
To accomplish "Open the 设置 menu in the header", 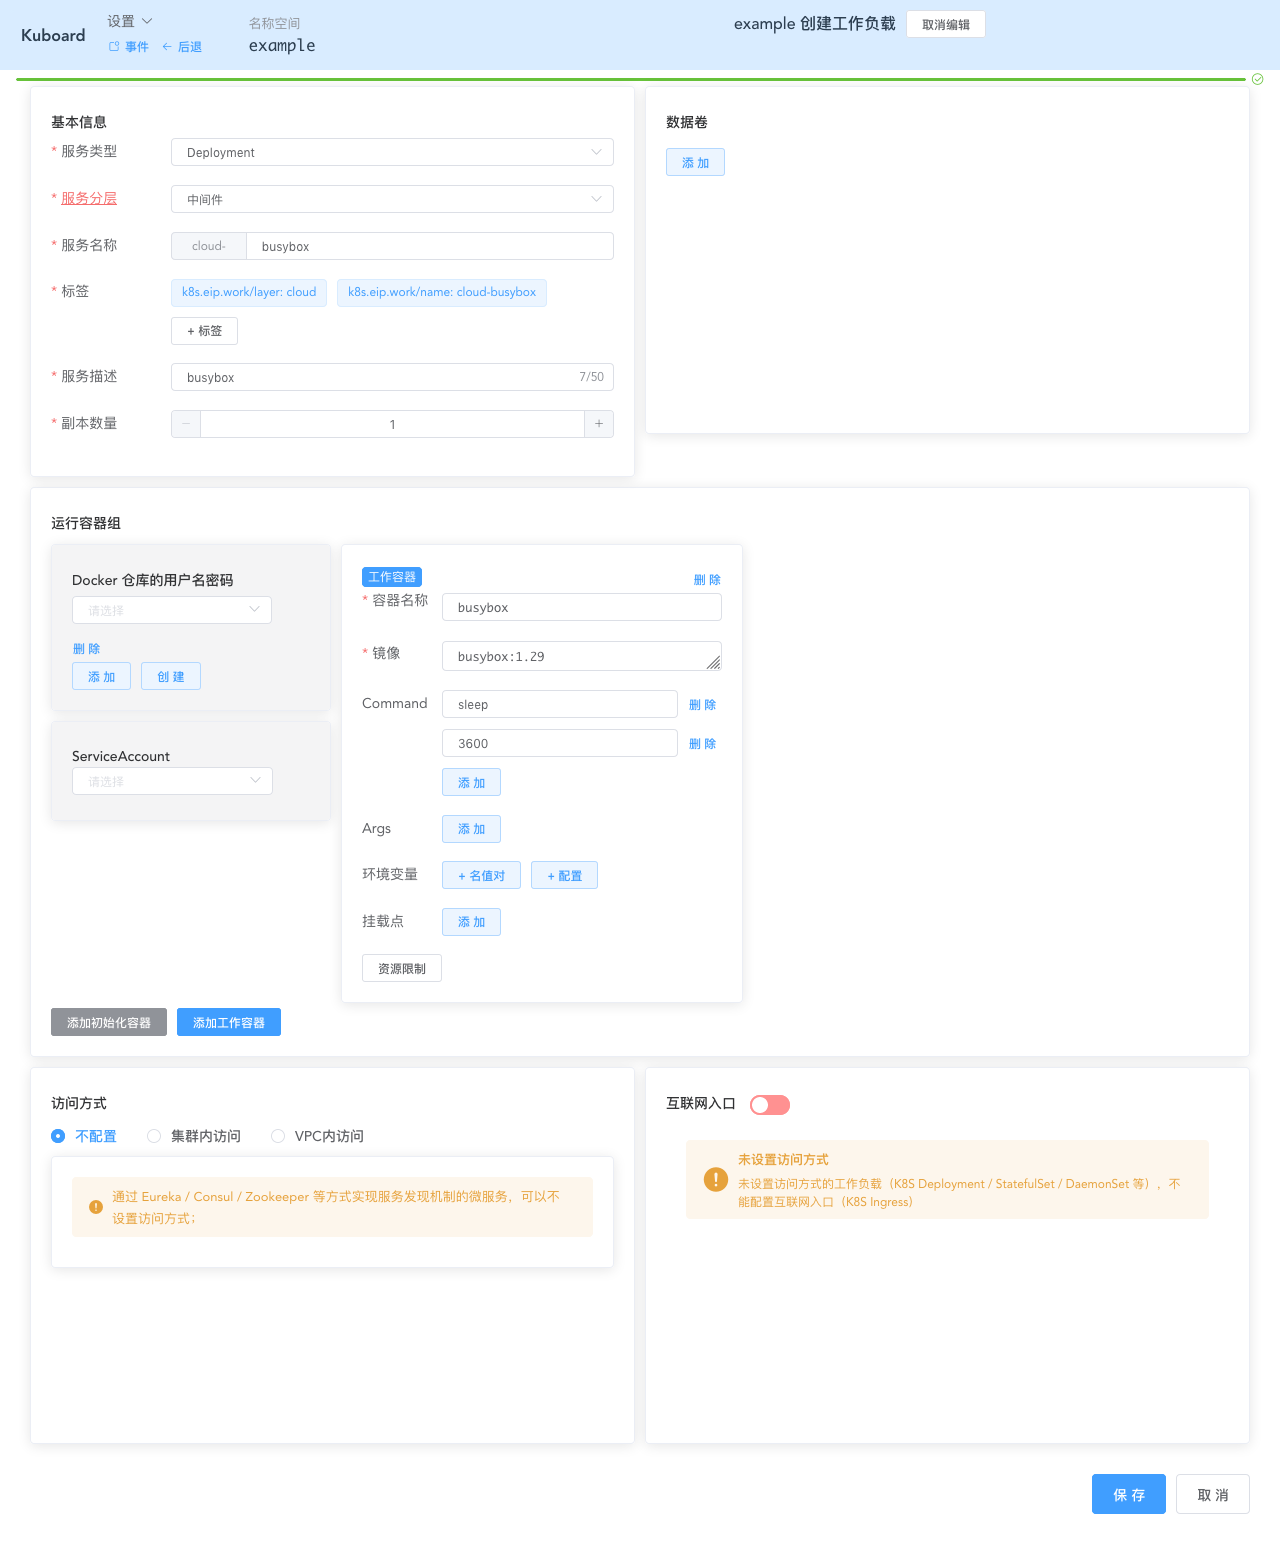I will click(x=128, y=20).
